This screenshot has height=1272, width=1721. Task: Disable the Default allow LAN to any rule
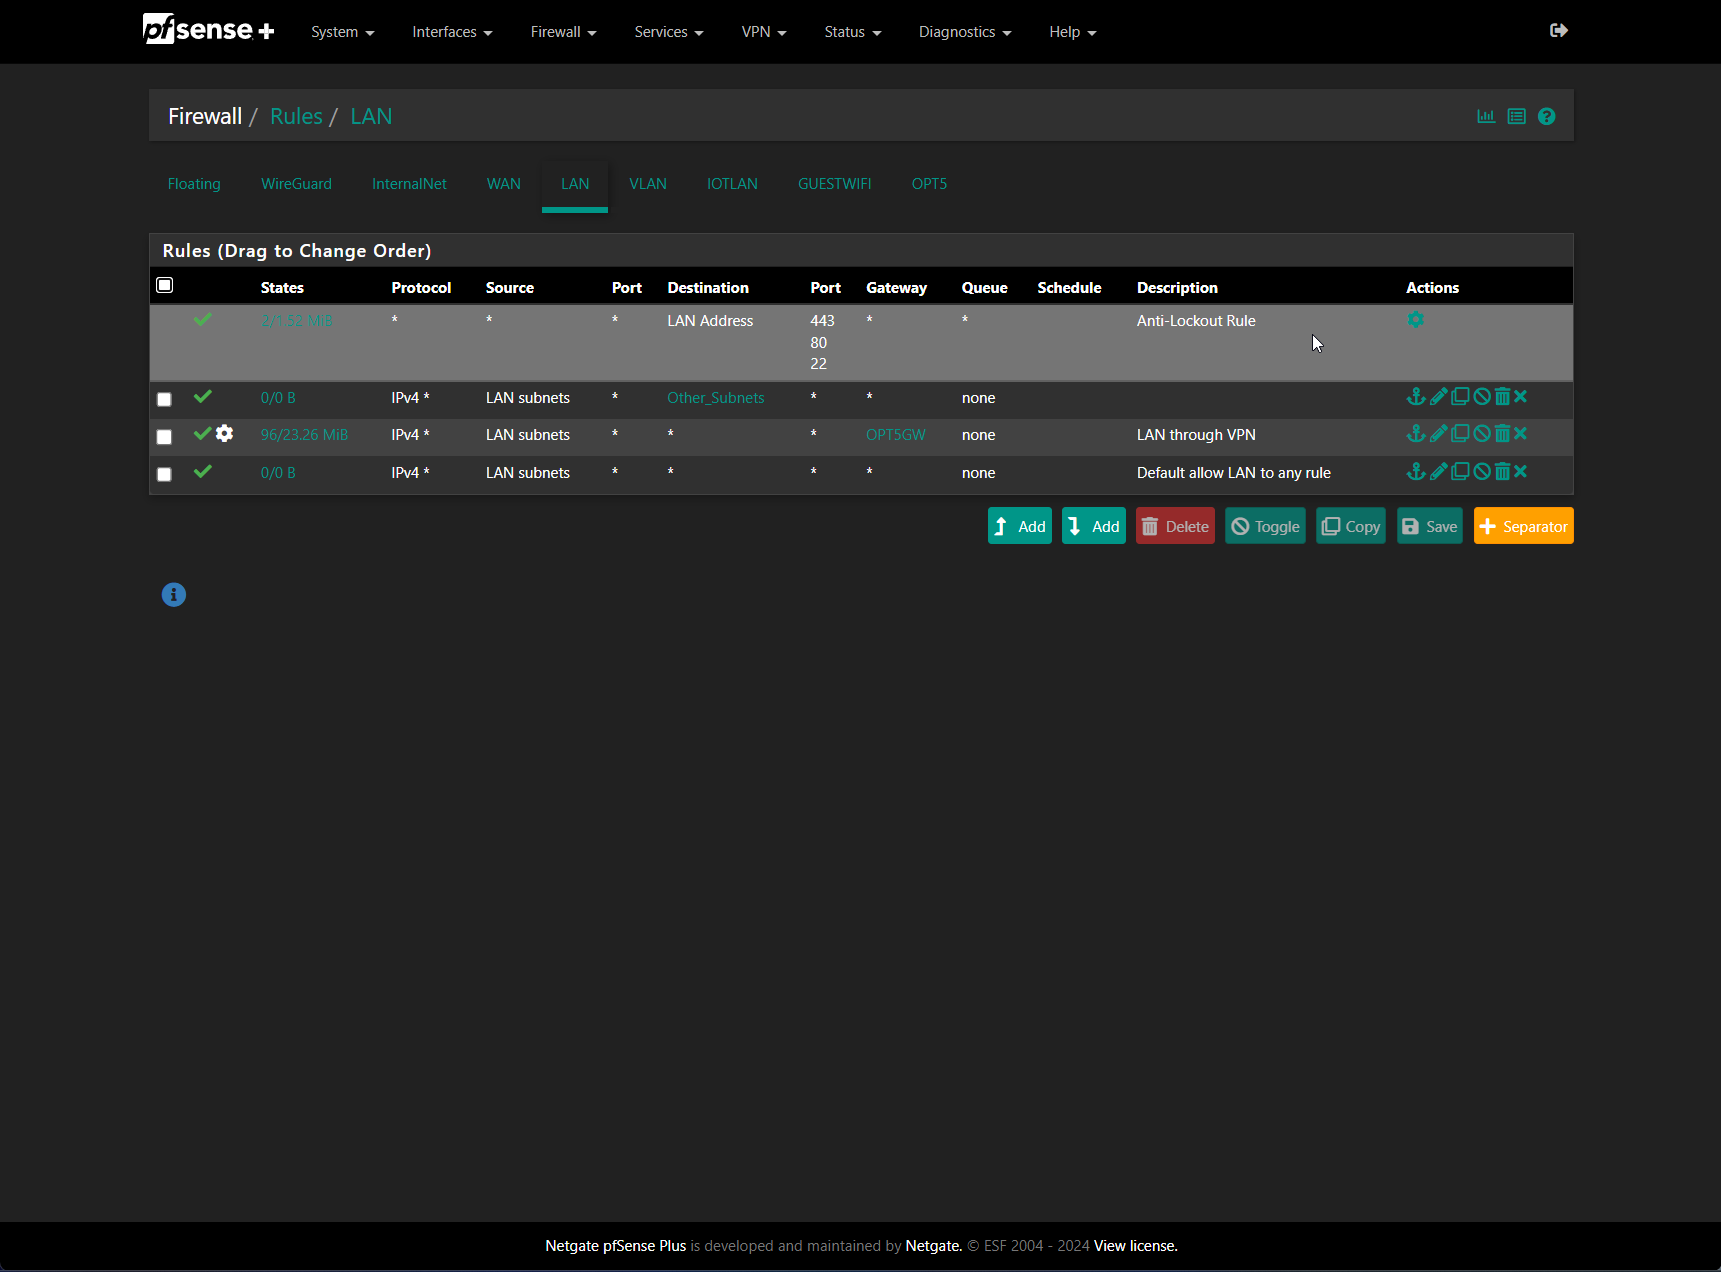tap(1482, 472)
